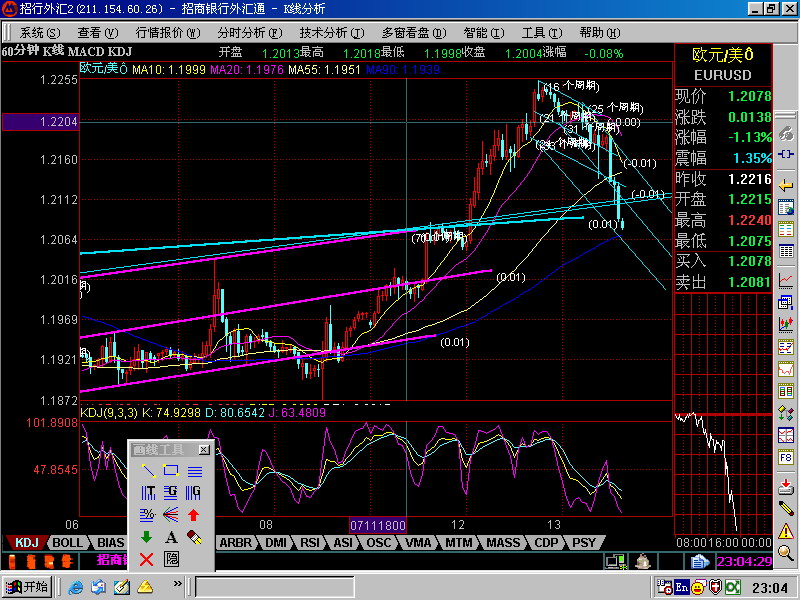Screen dimensions: 800x600
Task: Open the 技术分析(T) menu
Action: [332, 33]
